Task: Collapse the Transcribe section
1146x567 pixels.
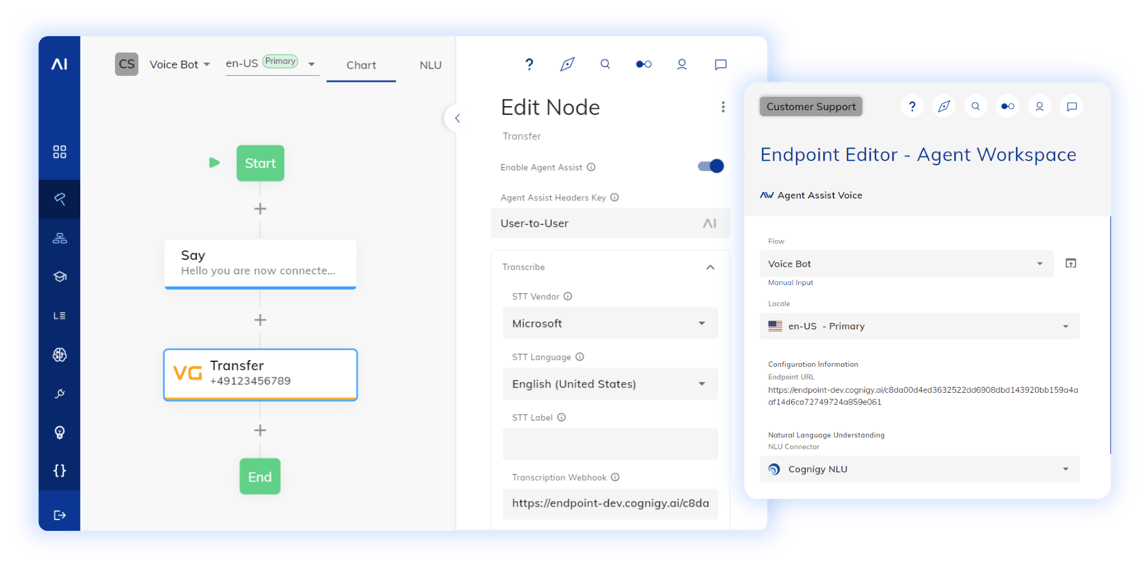Action: click(710, 267)
